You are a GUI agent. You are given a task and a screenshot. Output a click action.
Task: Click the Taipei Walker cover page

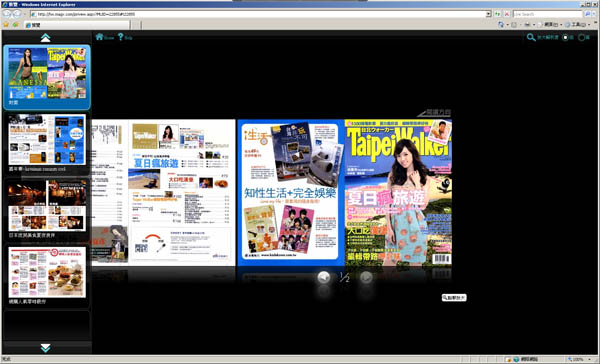398,193
